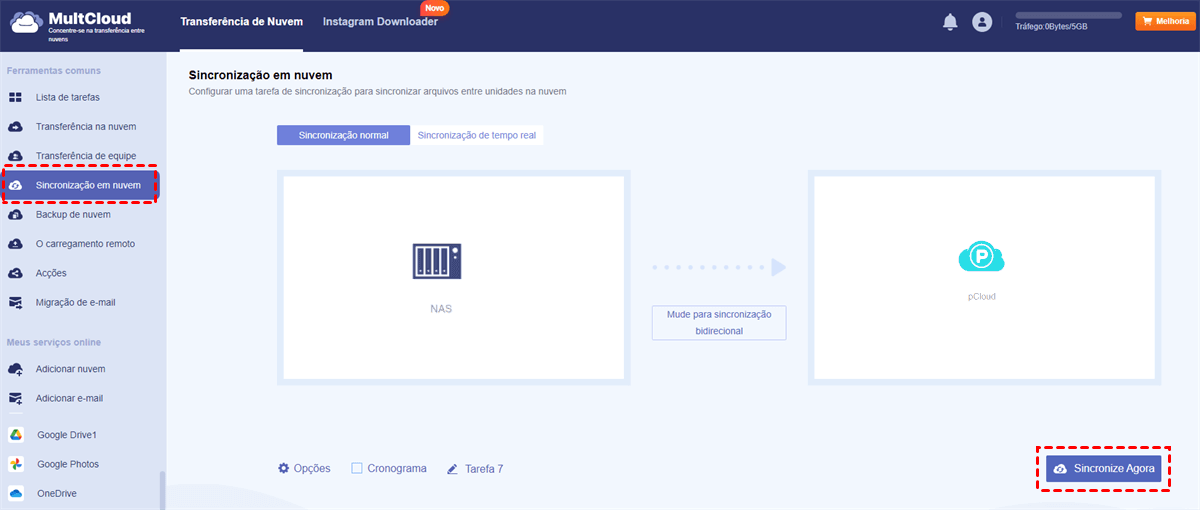1200x510 pixels.
Task: Click the Transferência na nuvem icon
Action: (x=15, y=127)
